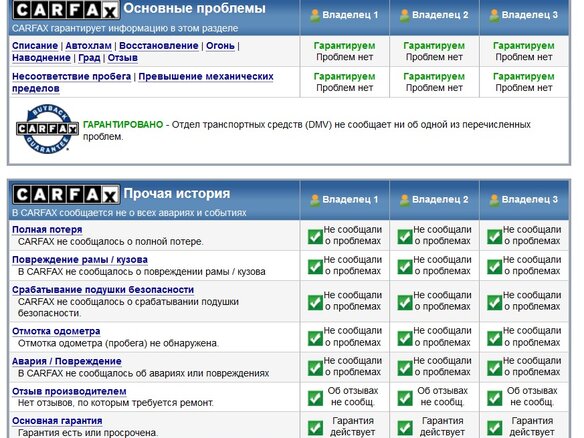The height and width of the screenshot is (438, 584).
Task: Click Гарантируем for Несоответствие пробега row, Владелец 3
Action: point(524,76)
